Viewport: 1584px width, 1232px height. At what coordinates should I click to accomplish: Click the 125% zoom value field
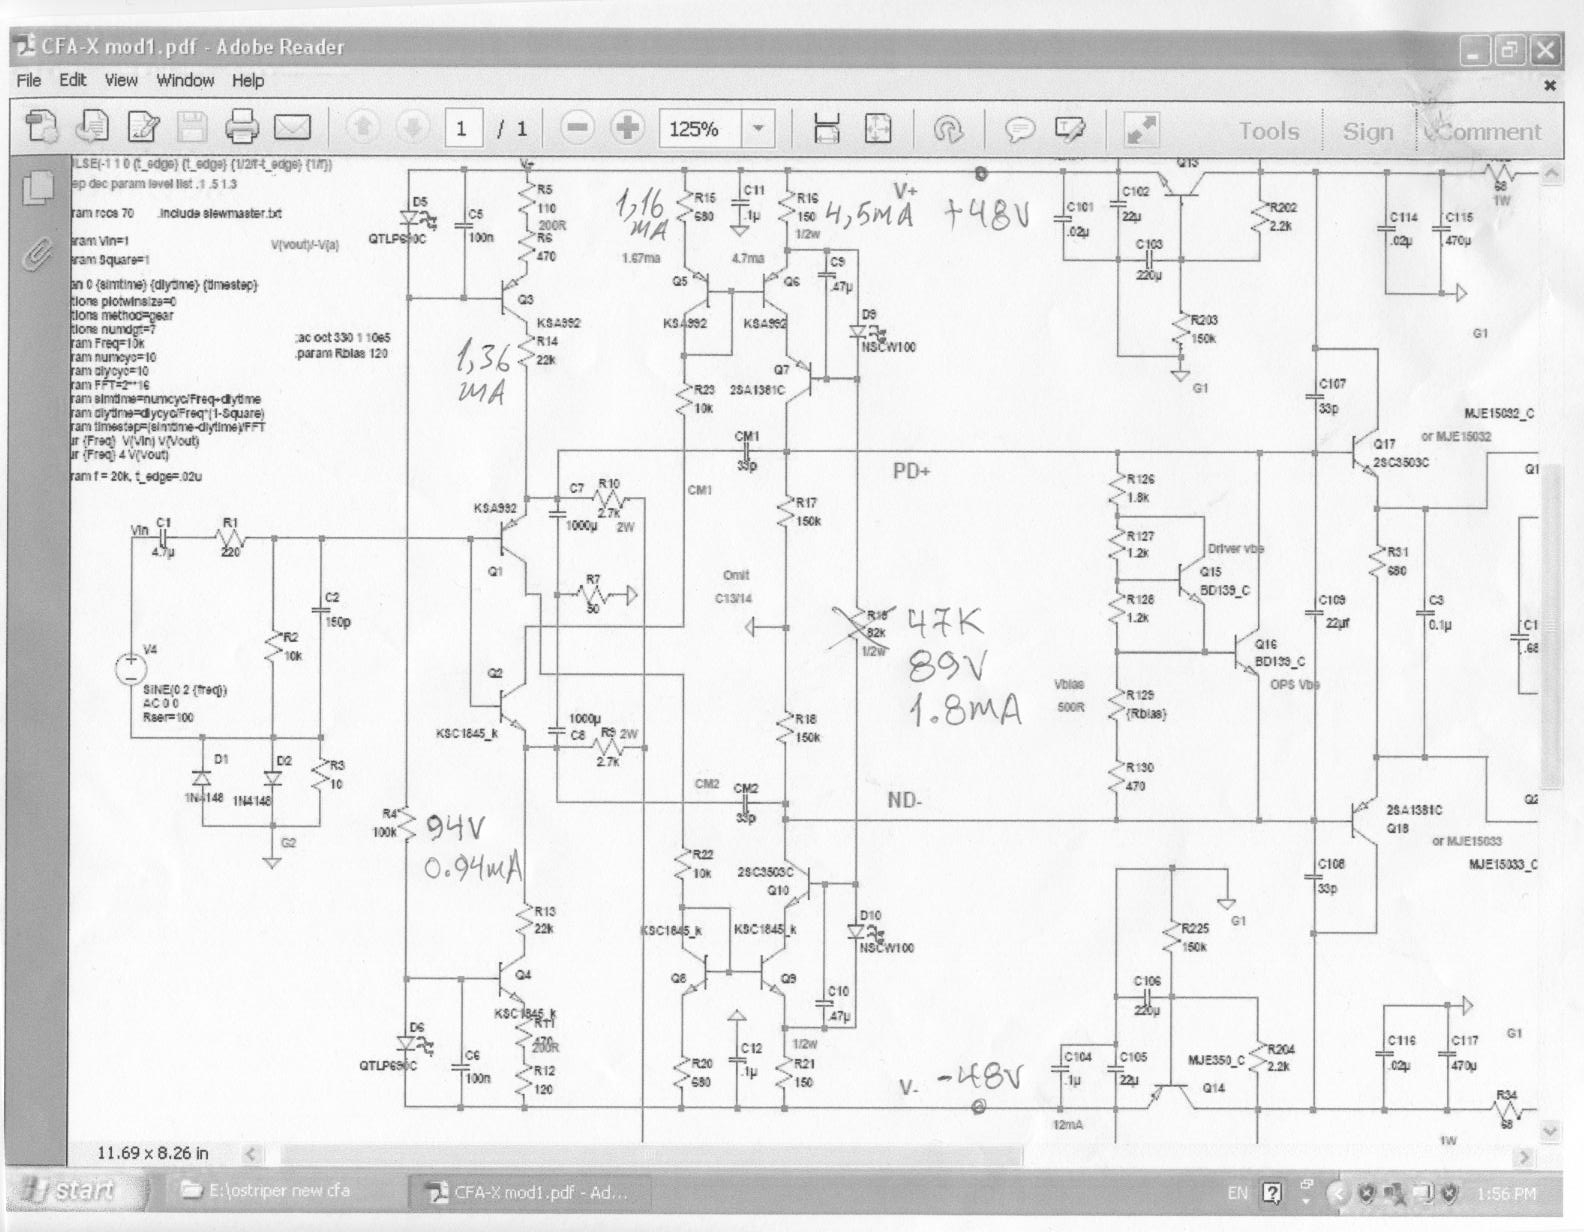(700, 128)
